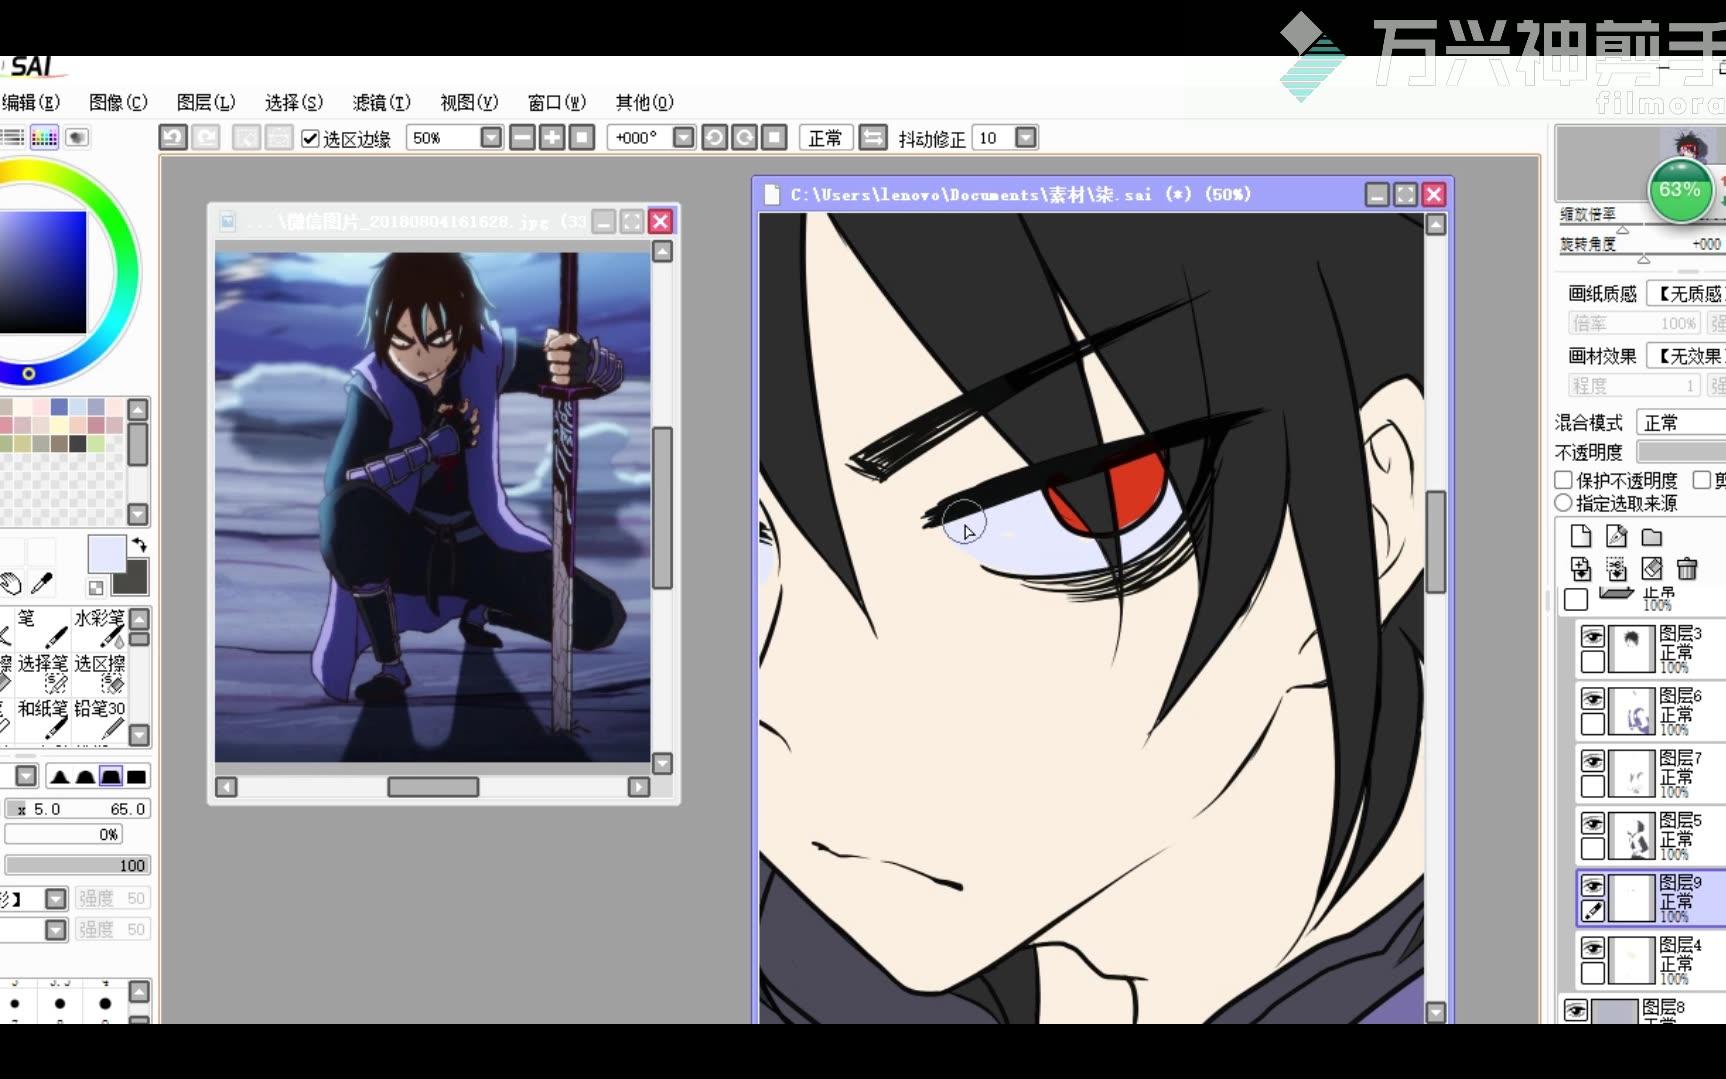This screenshot has width=1726, height=1079.
Task: Pick a color in the saturation square
Action: (x=42, y=272)
